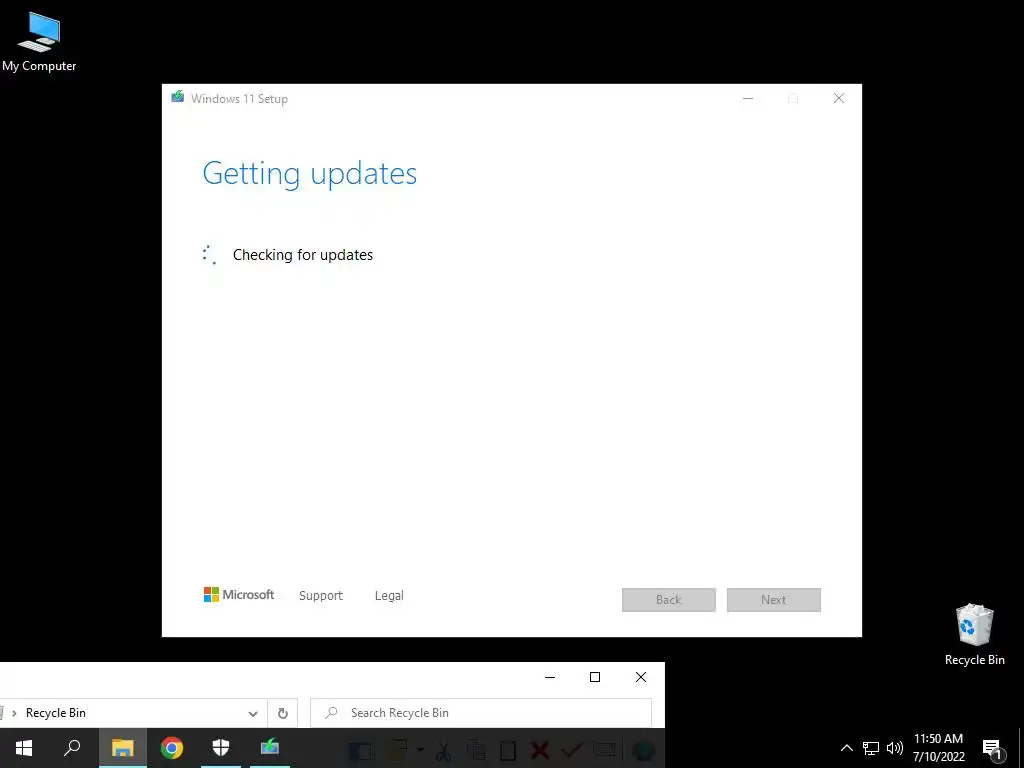This screenshot has width=1024, height=768.
Task: Switch to Windows 11 Setup taskbar icon
Action: (x=270, y=748)
